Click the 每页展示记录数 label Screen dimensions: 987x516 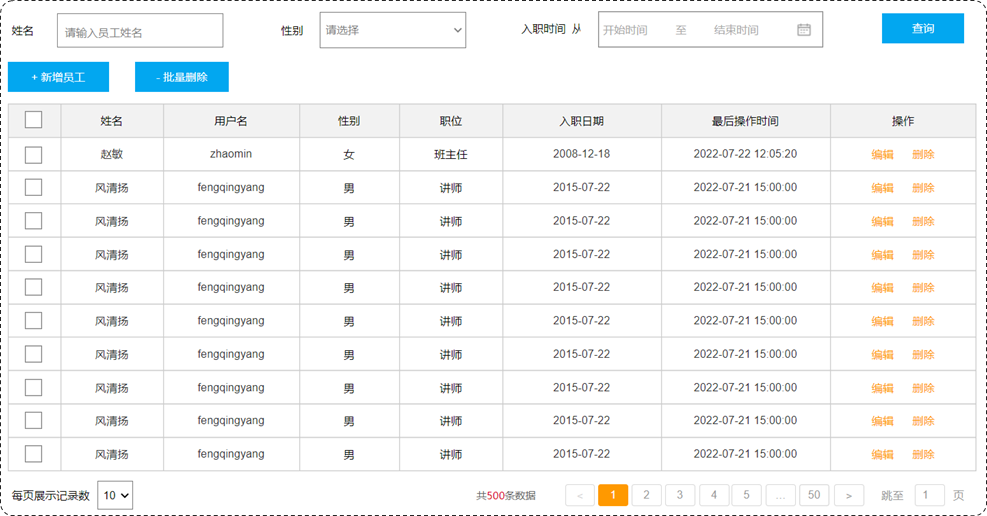coord(51,496)
